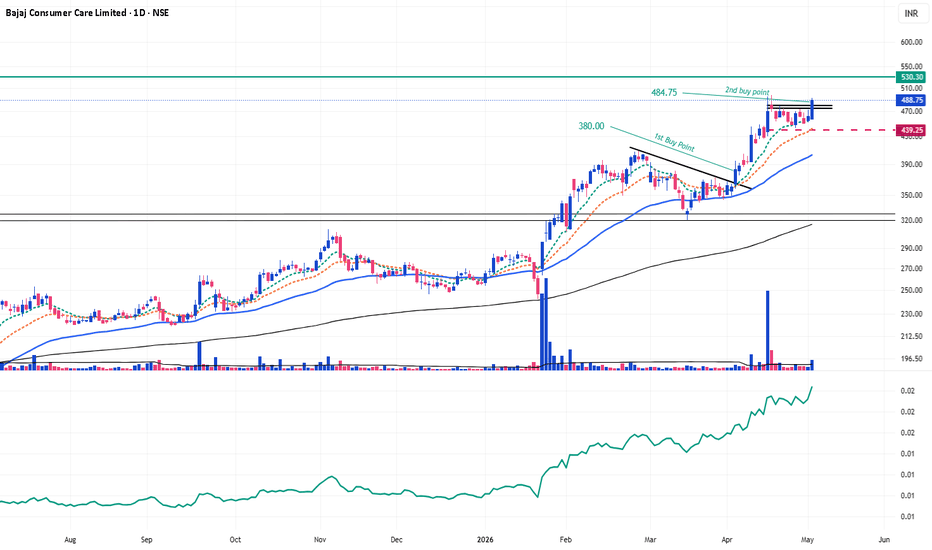Click the 488.75 current price label
Screen dimensions: 932x550
pos(911,100)
